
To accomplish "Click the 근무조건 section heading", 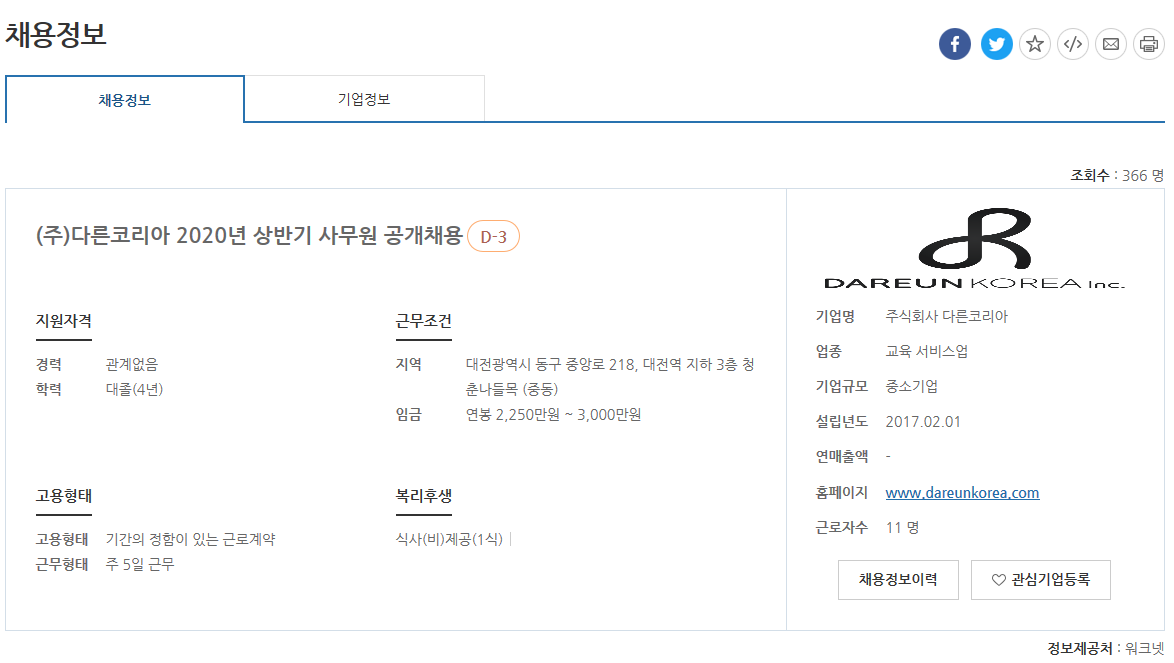I will (424, 321).
